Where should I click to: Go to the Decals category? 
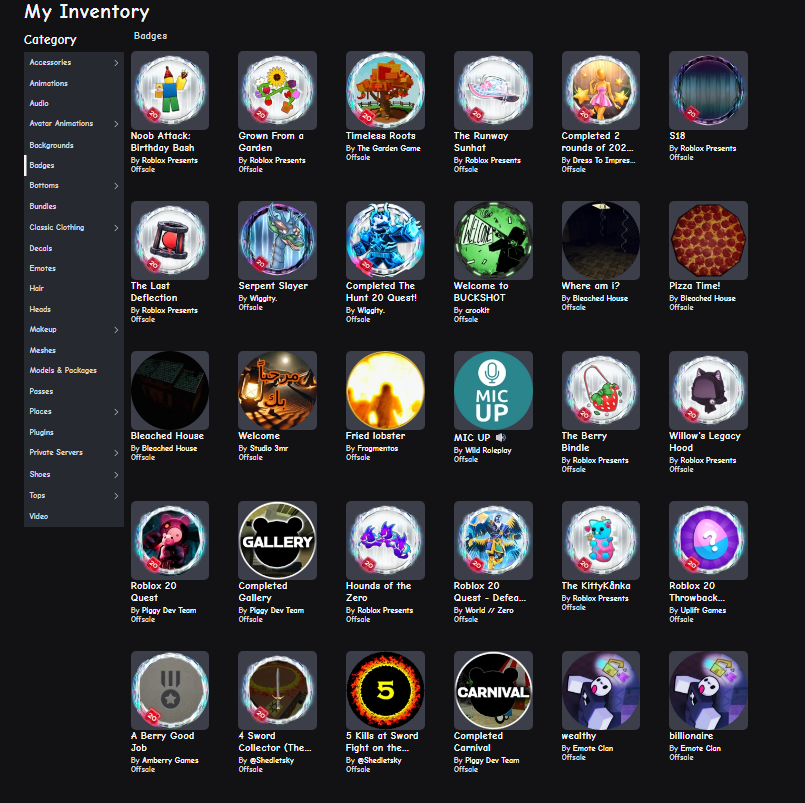[x=74, y=248]
